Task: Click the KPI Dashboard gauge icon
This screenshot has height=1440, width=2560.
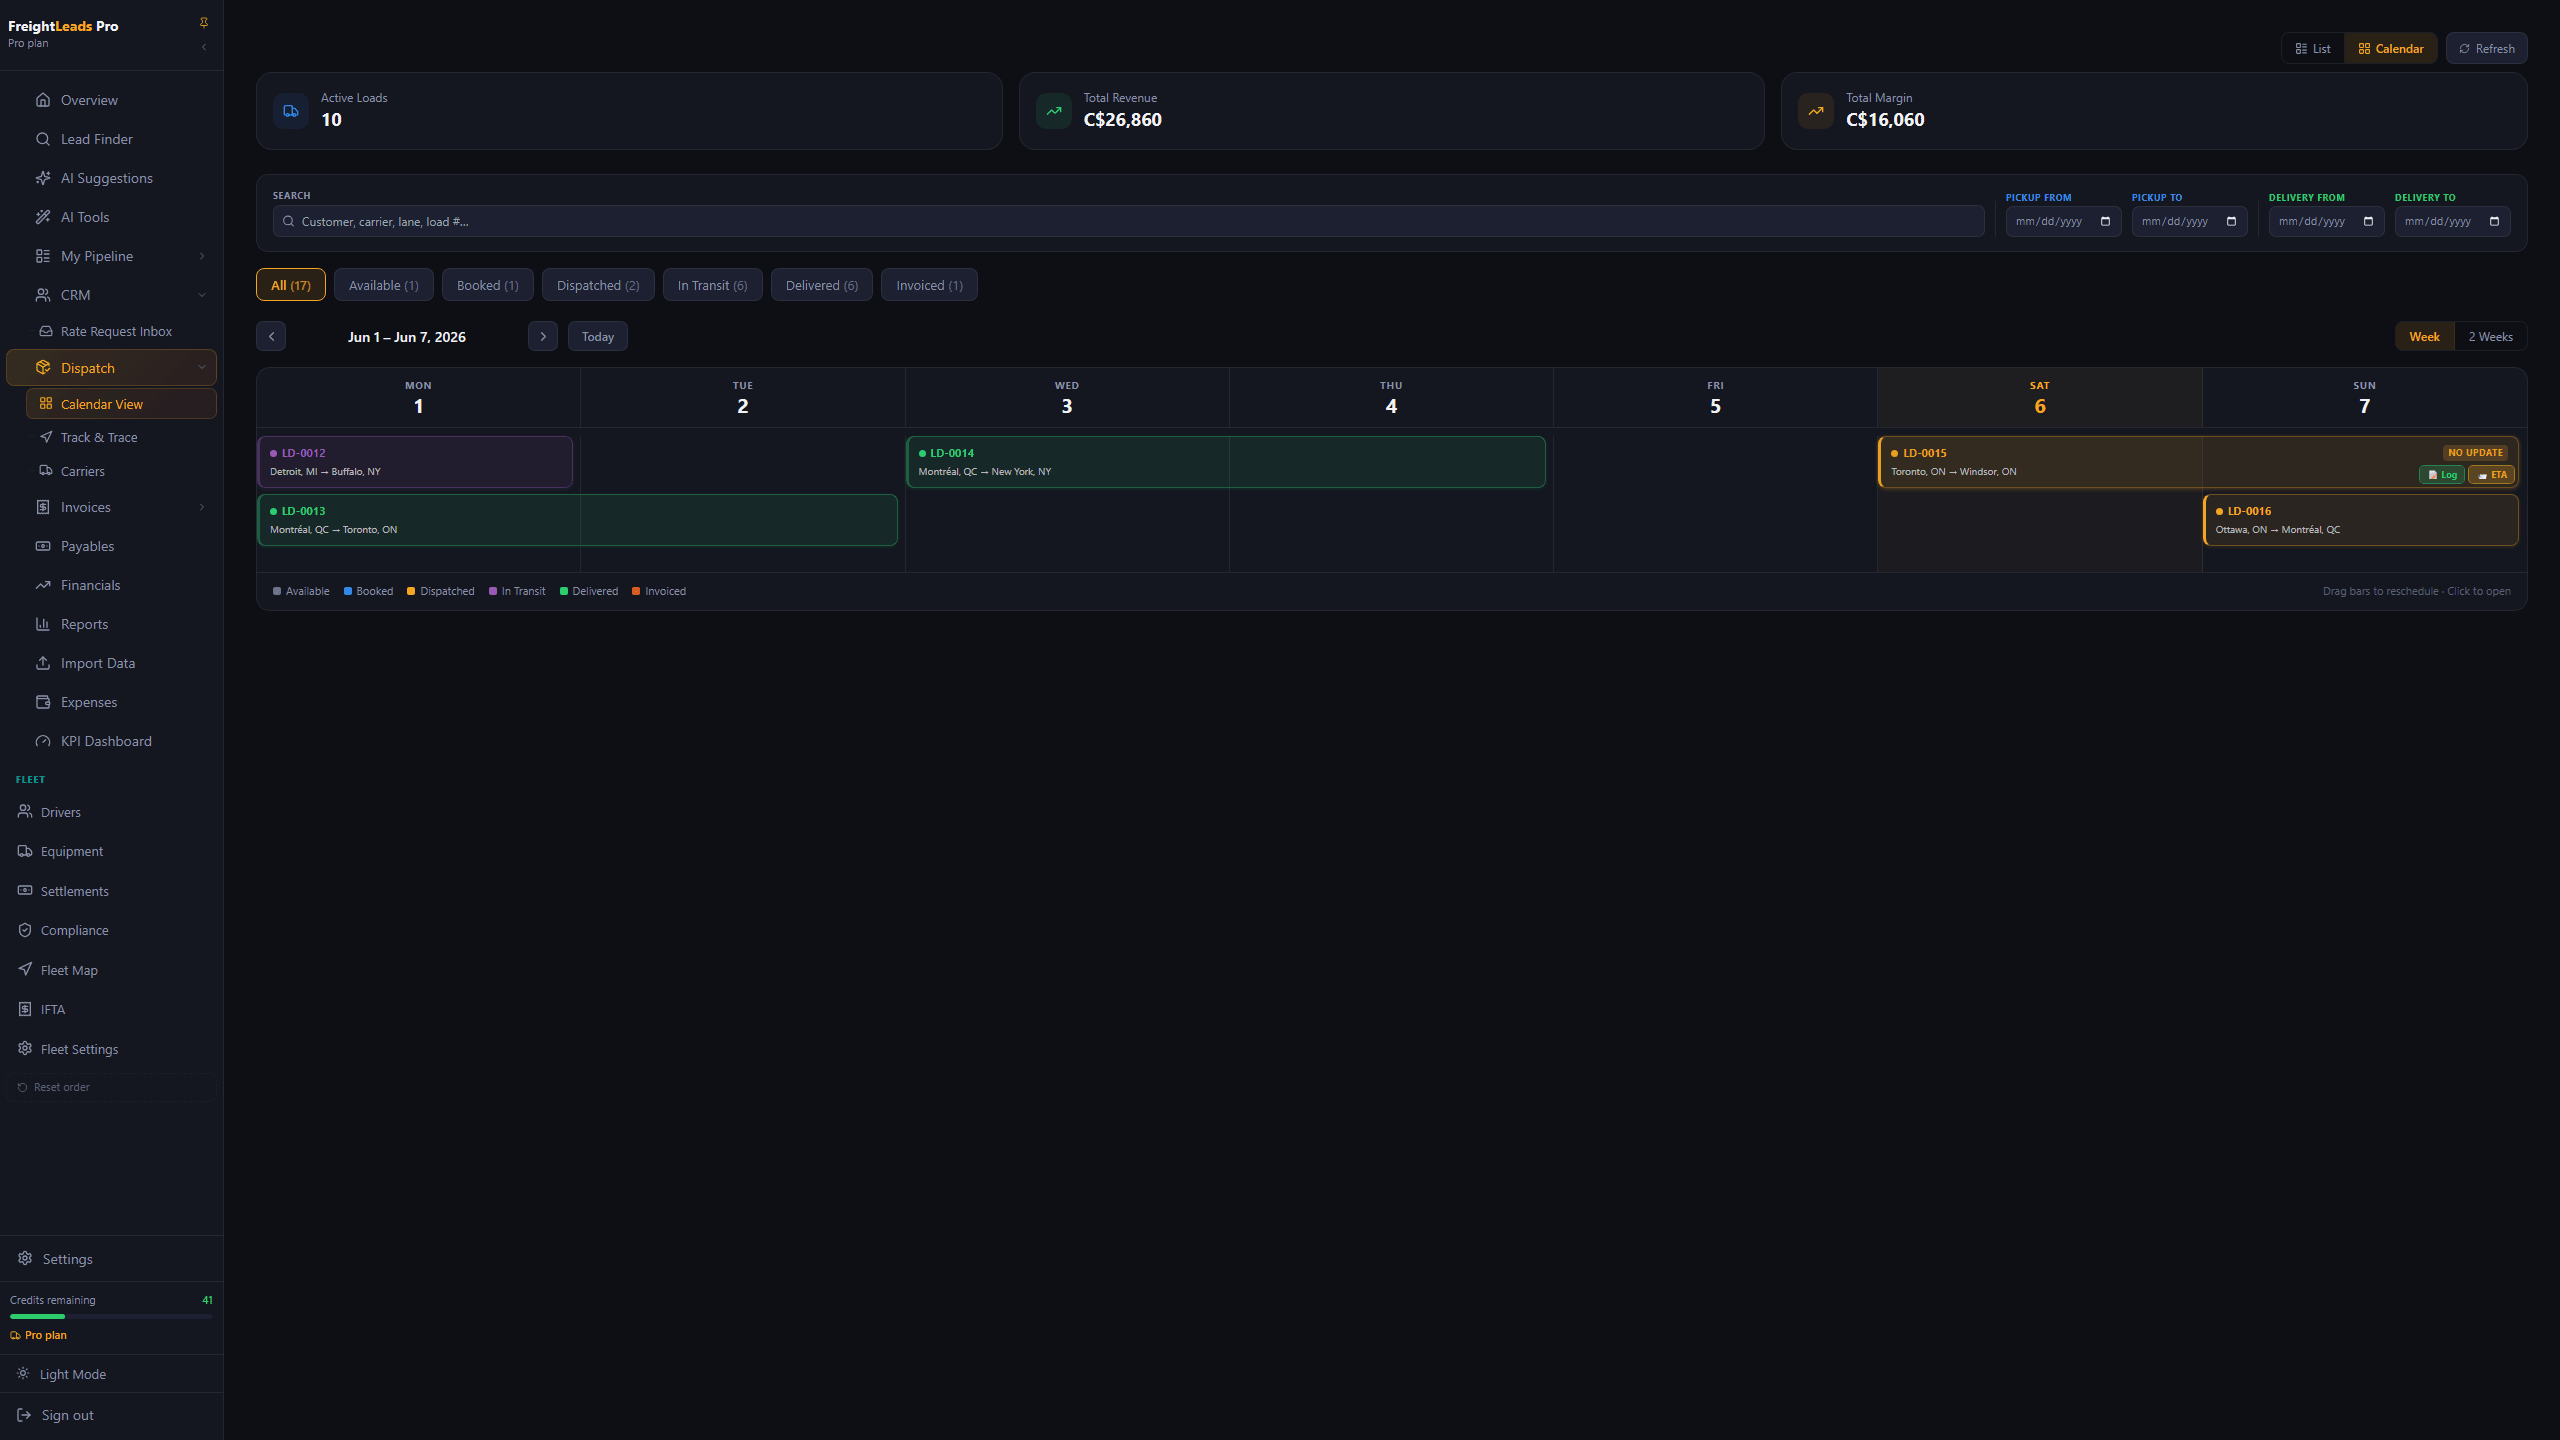Action: point(43,741)
